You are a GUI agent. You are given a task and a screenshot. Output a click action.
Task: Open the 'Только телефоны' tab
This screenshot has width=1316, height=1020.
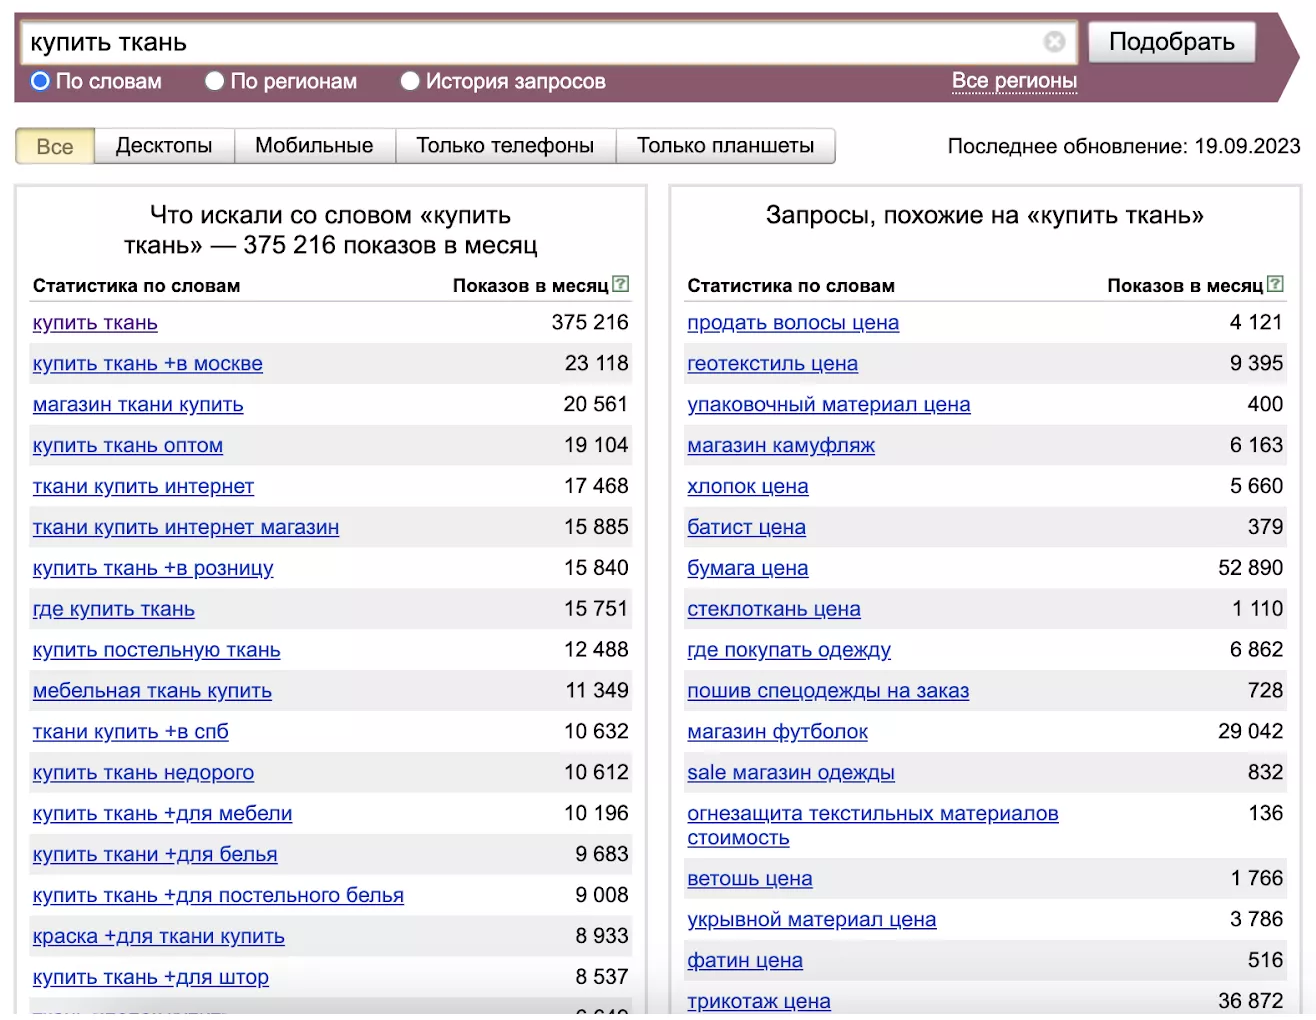[505, 146]
